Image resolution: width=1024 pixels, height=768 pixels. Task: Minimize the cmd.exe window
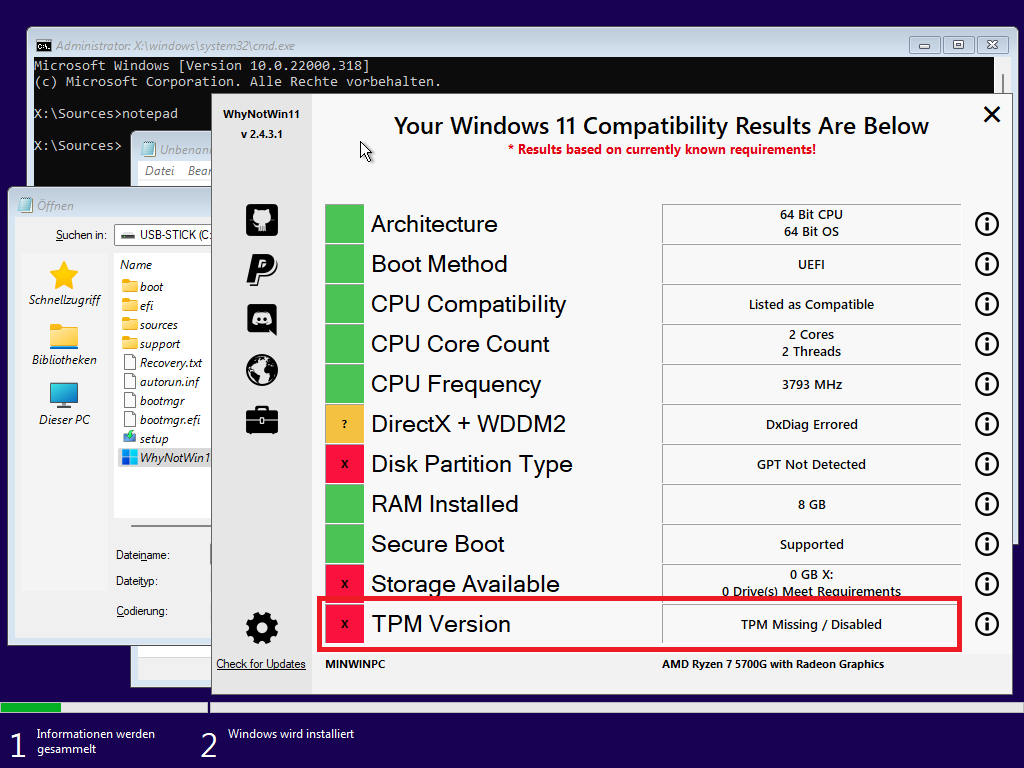coord(924,45)
